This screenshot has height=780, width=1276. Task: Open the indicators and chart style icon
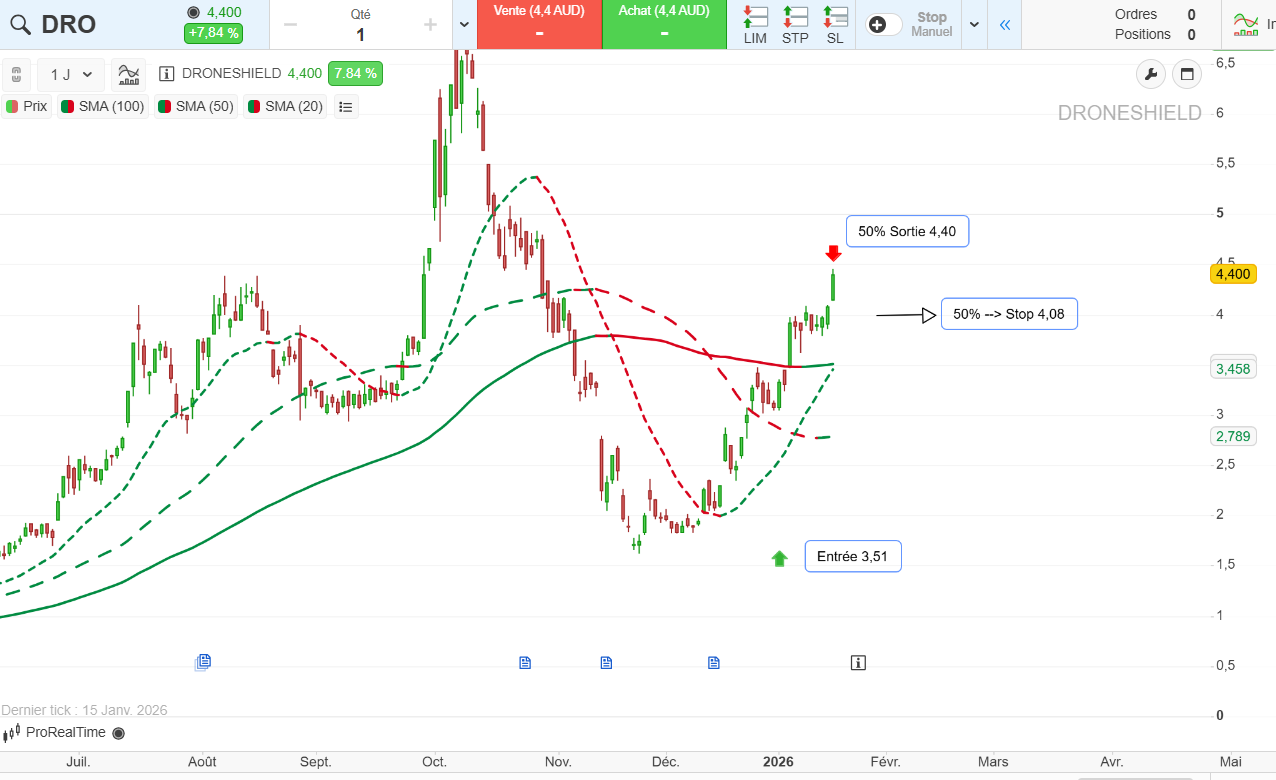[128, 75]
